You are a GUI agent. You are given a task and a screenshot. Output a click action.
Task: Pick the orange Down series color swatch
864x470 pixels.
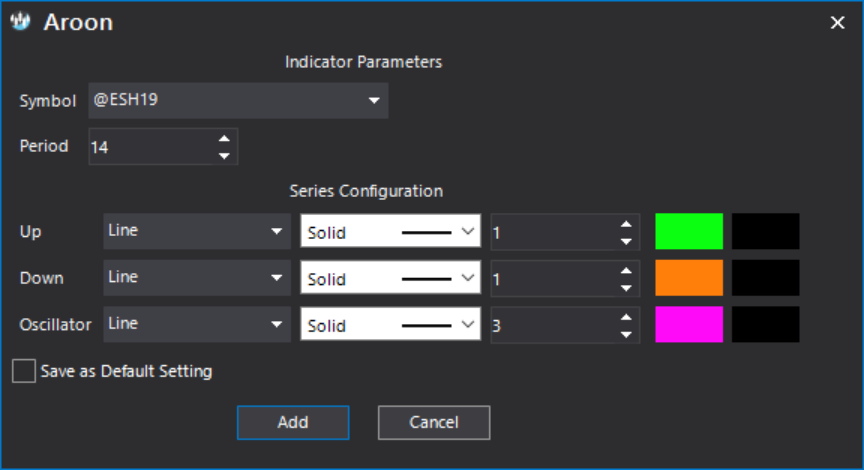(689, 278)
